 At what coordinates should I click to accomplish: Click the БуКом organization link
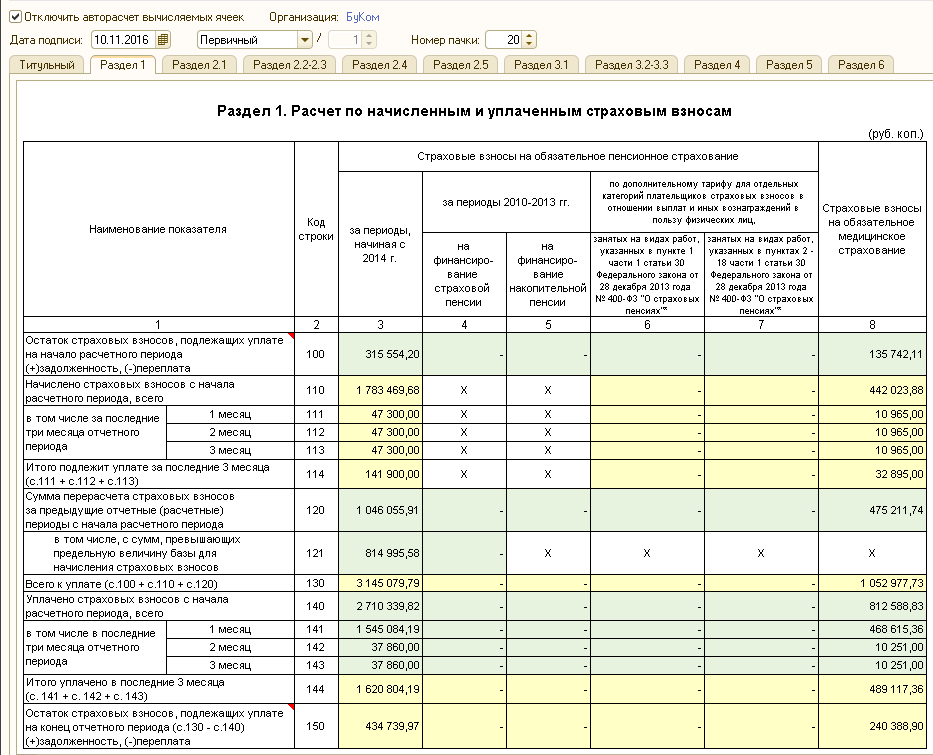(x=362, y=18)
